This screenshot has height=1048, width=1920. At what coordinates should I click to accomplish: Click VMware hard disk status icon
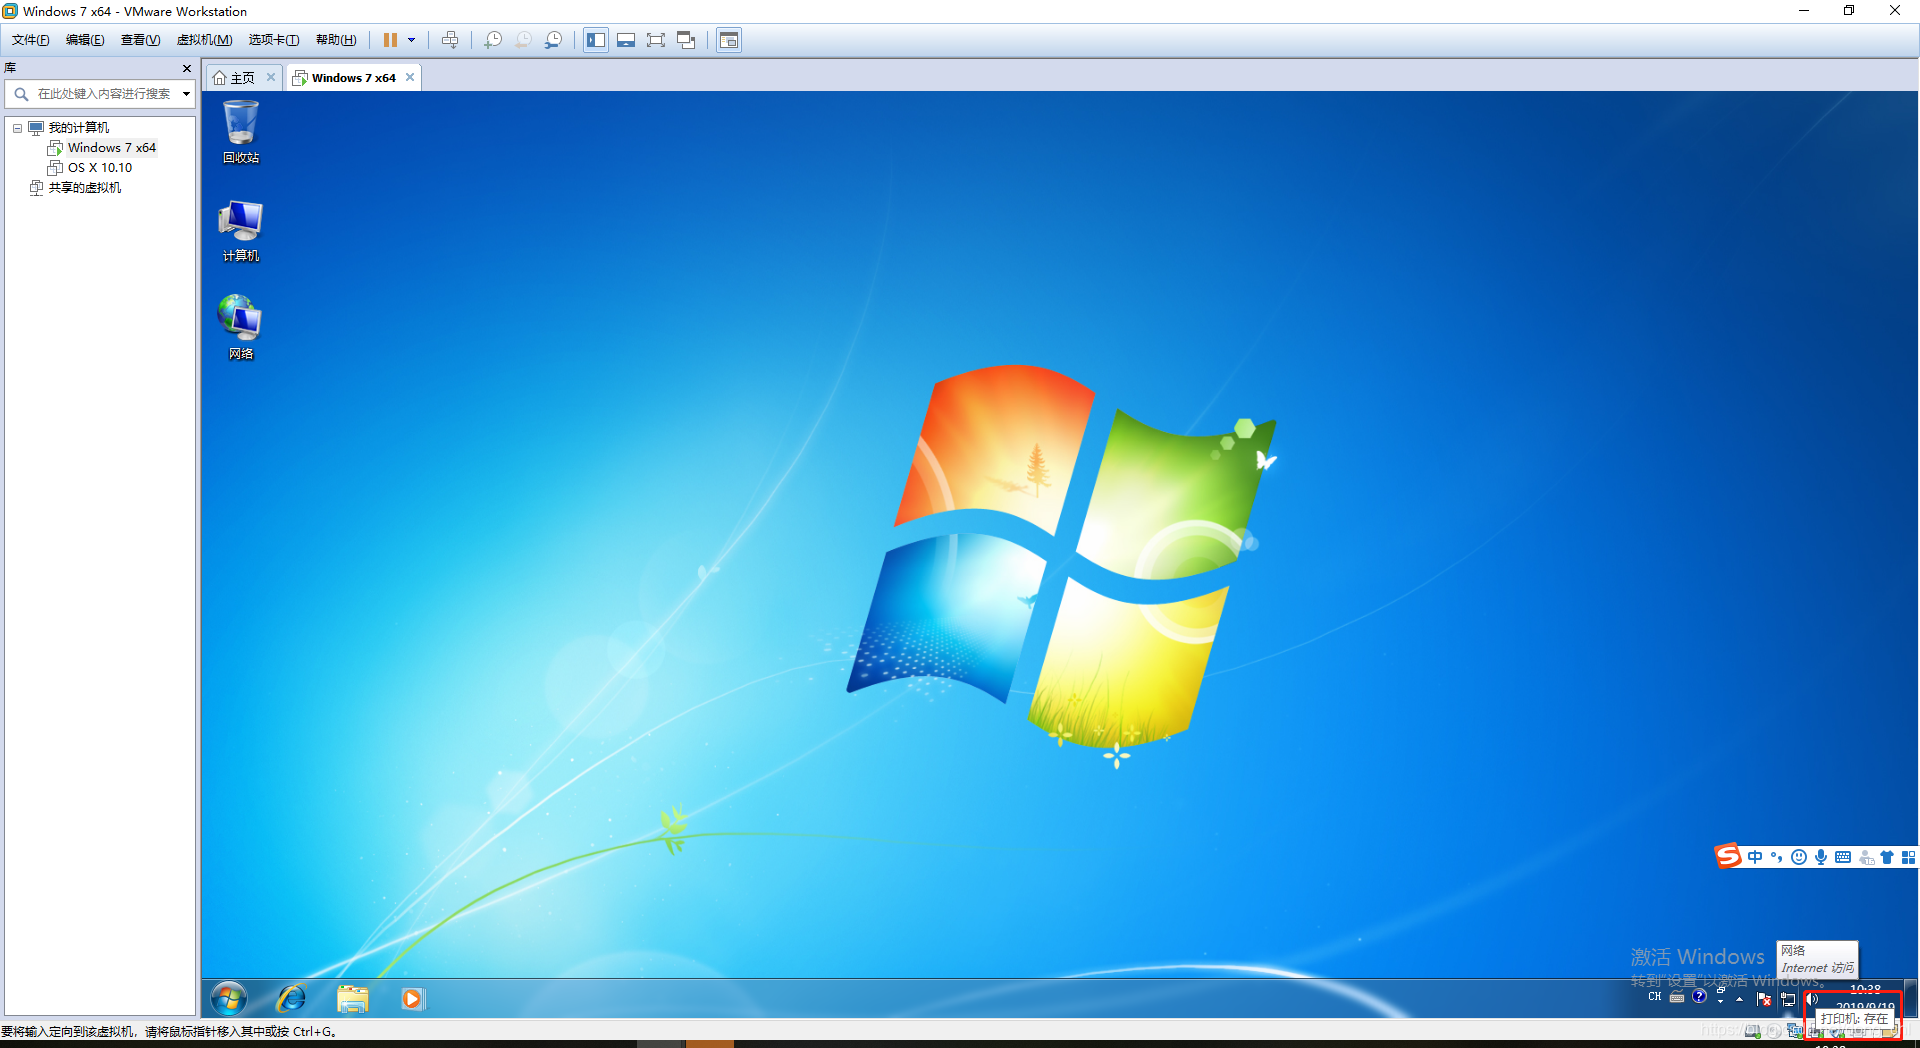pyautogui.click(x=1752, y=1032)
